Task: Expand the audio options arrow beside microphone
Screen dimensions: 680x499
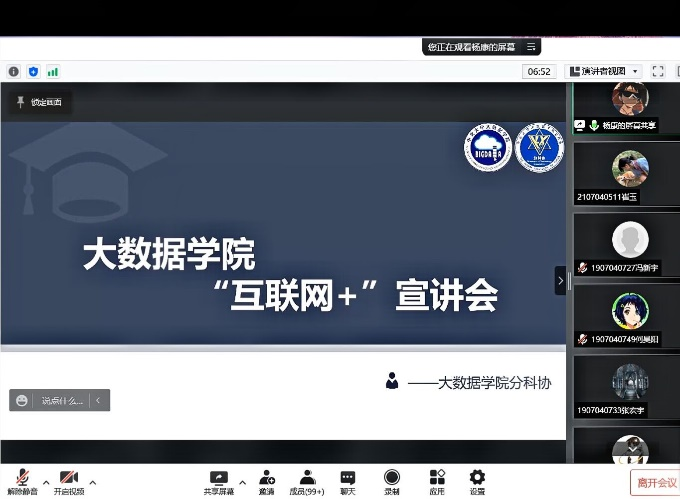Action: (x=43, y=475)
